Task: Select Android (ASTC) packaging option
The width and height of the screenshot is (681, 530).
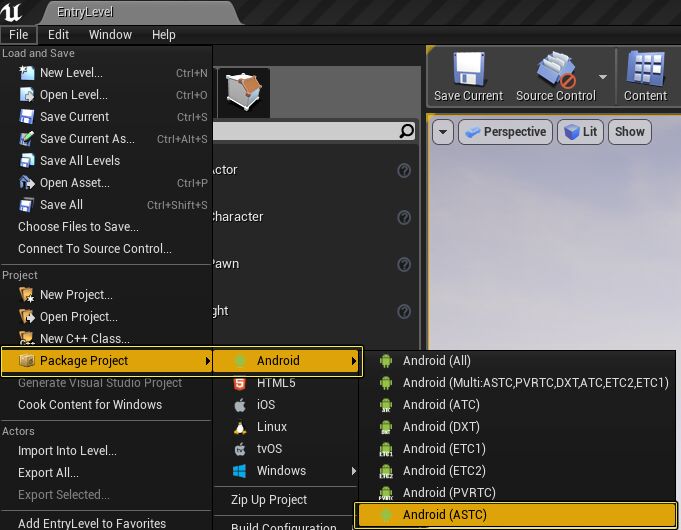Action: (x=516, y=515)
